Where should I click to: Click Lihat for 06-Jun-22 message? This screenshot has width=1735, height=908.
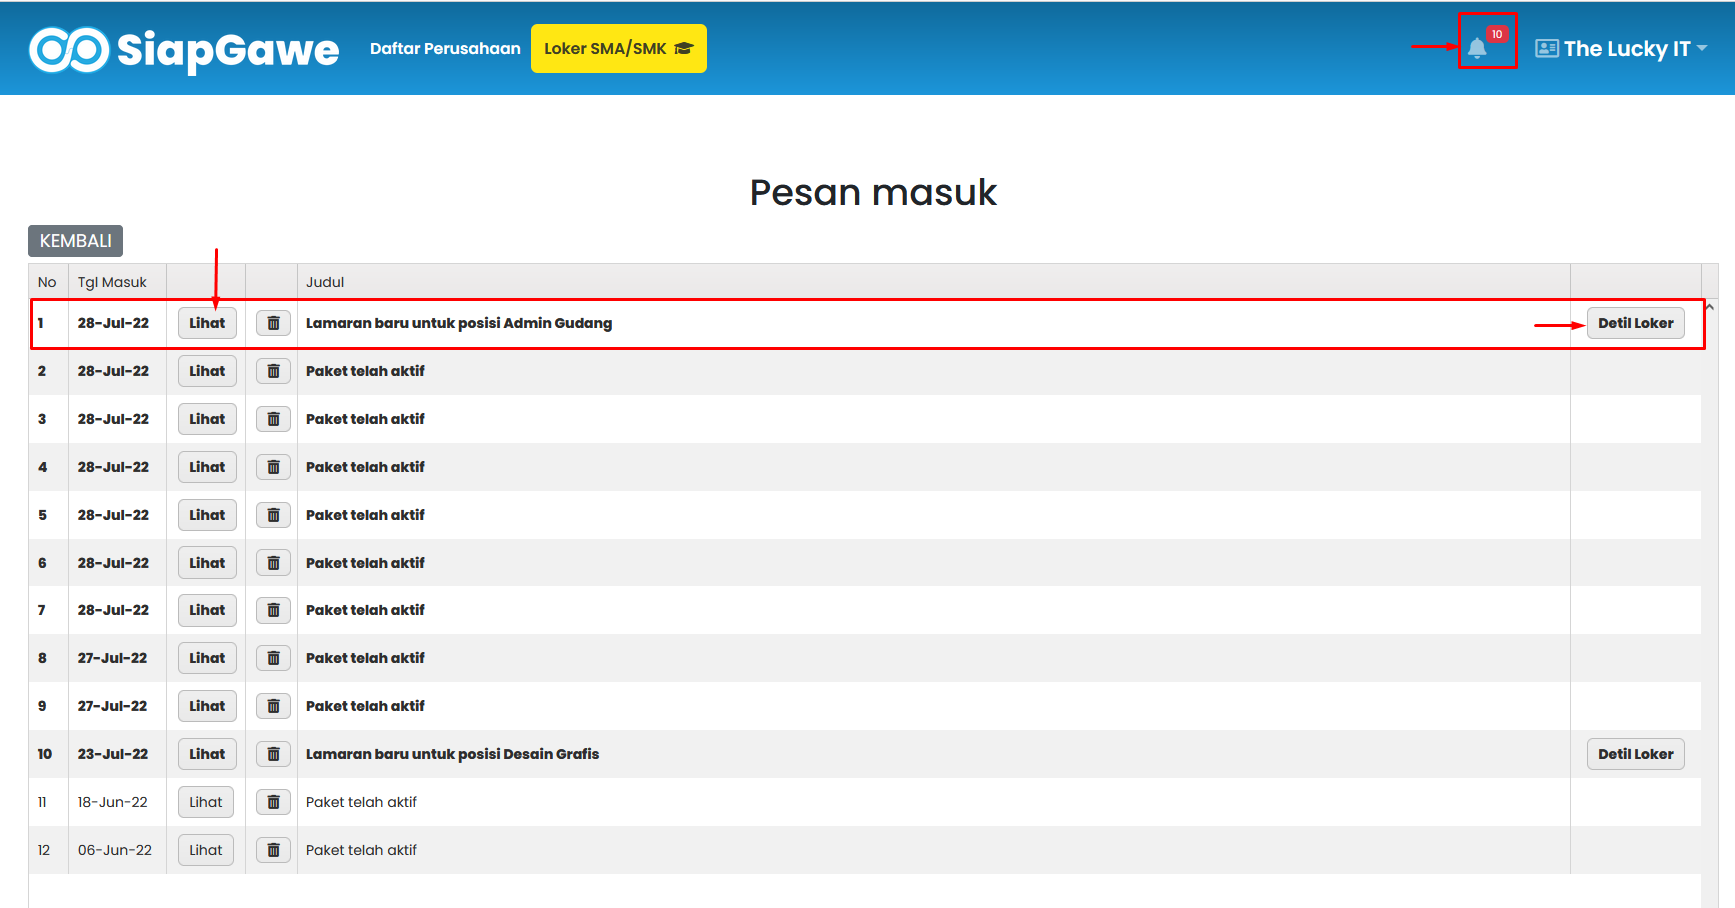tap(206, 850)
